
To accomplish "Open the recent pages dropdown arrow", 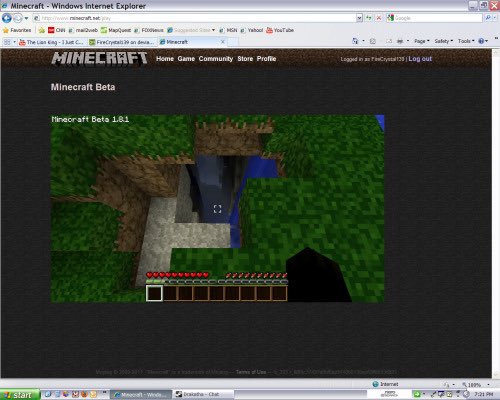I will coord(26,18).
